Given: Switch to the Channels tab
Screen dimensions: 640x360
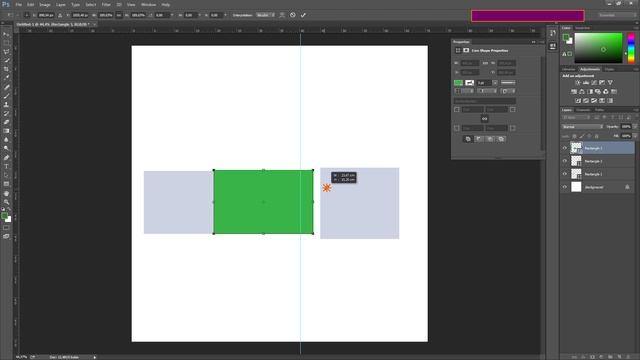Looking at the screenshot, I should pos(583,110).
